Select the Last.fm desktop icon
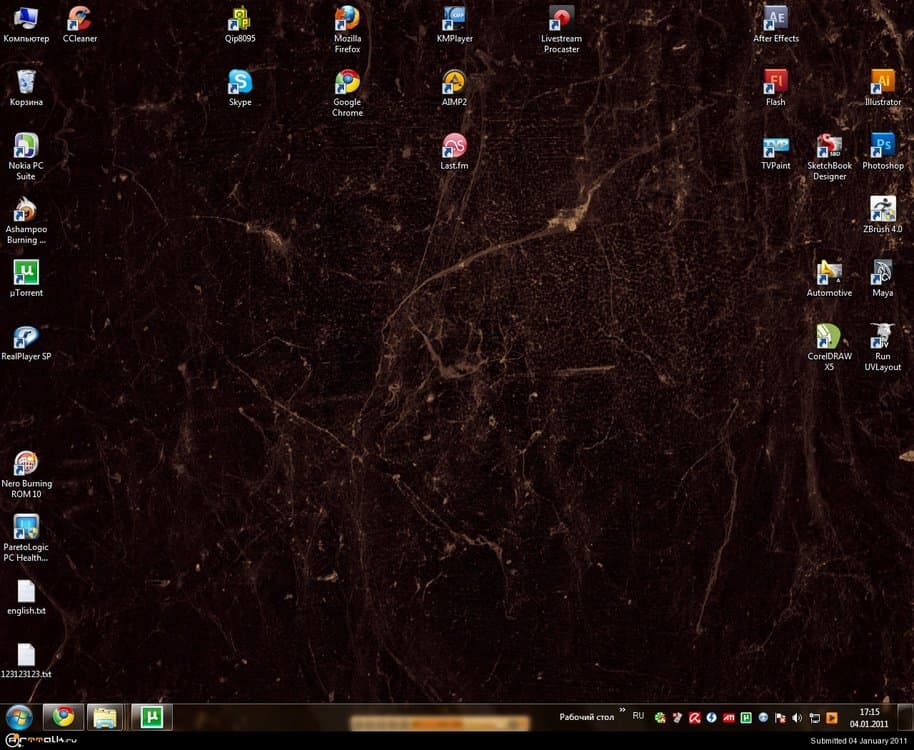Screen dimensions: 914x750 454,146
